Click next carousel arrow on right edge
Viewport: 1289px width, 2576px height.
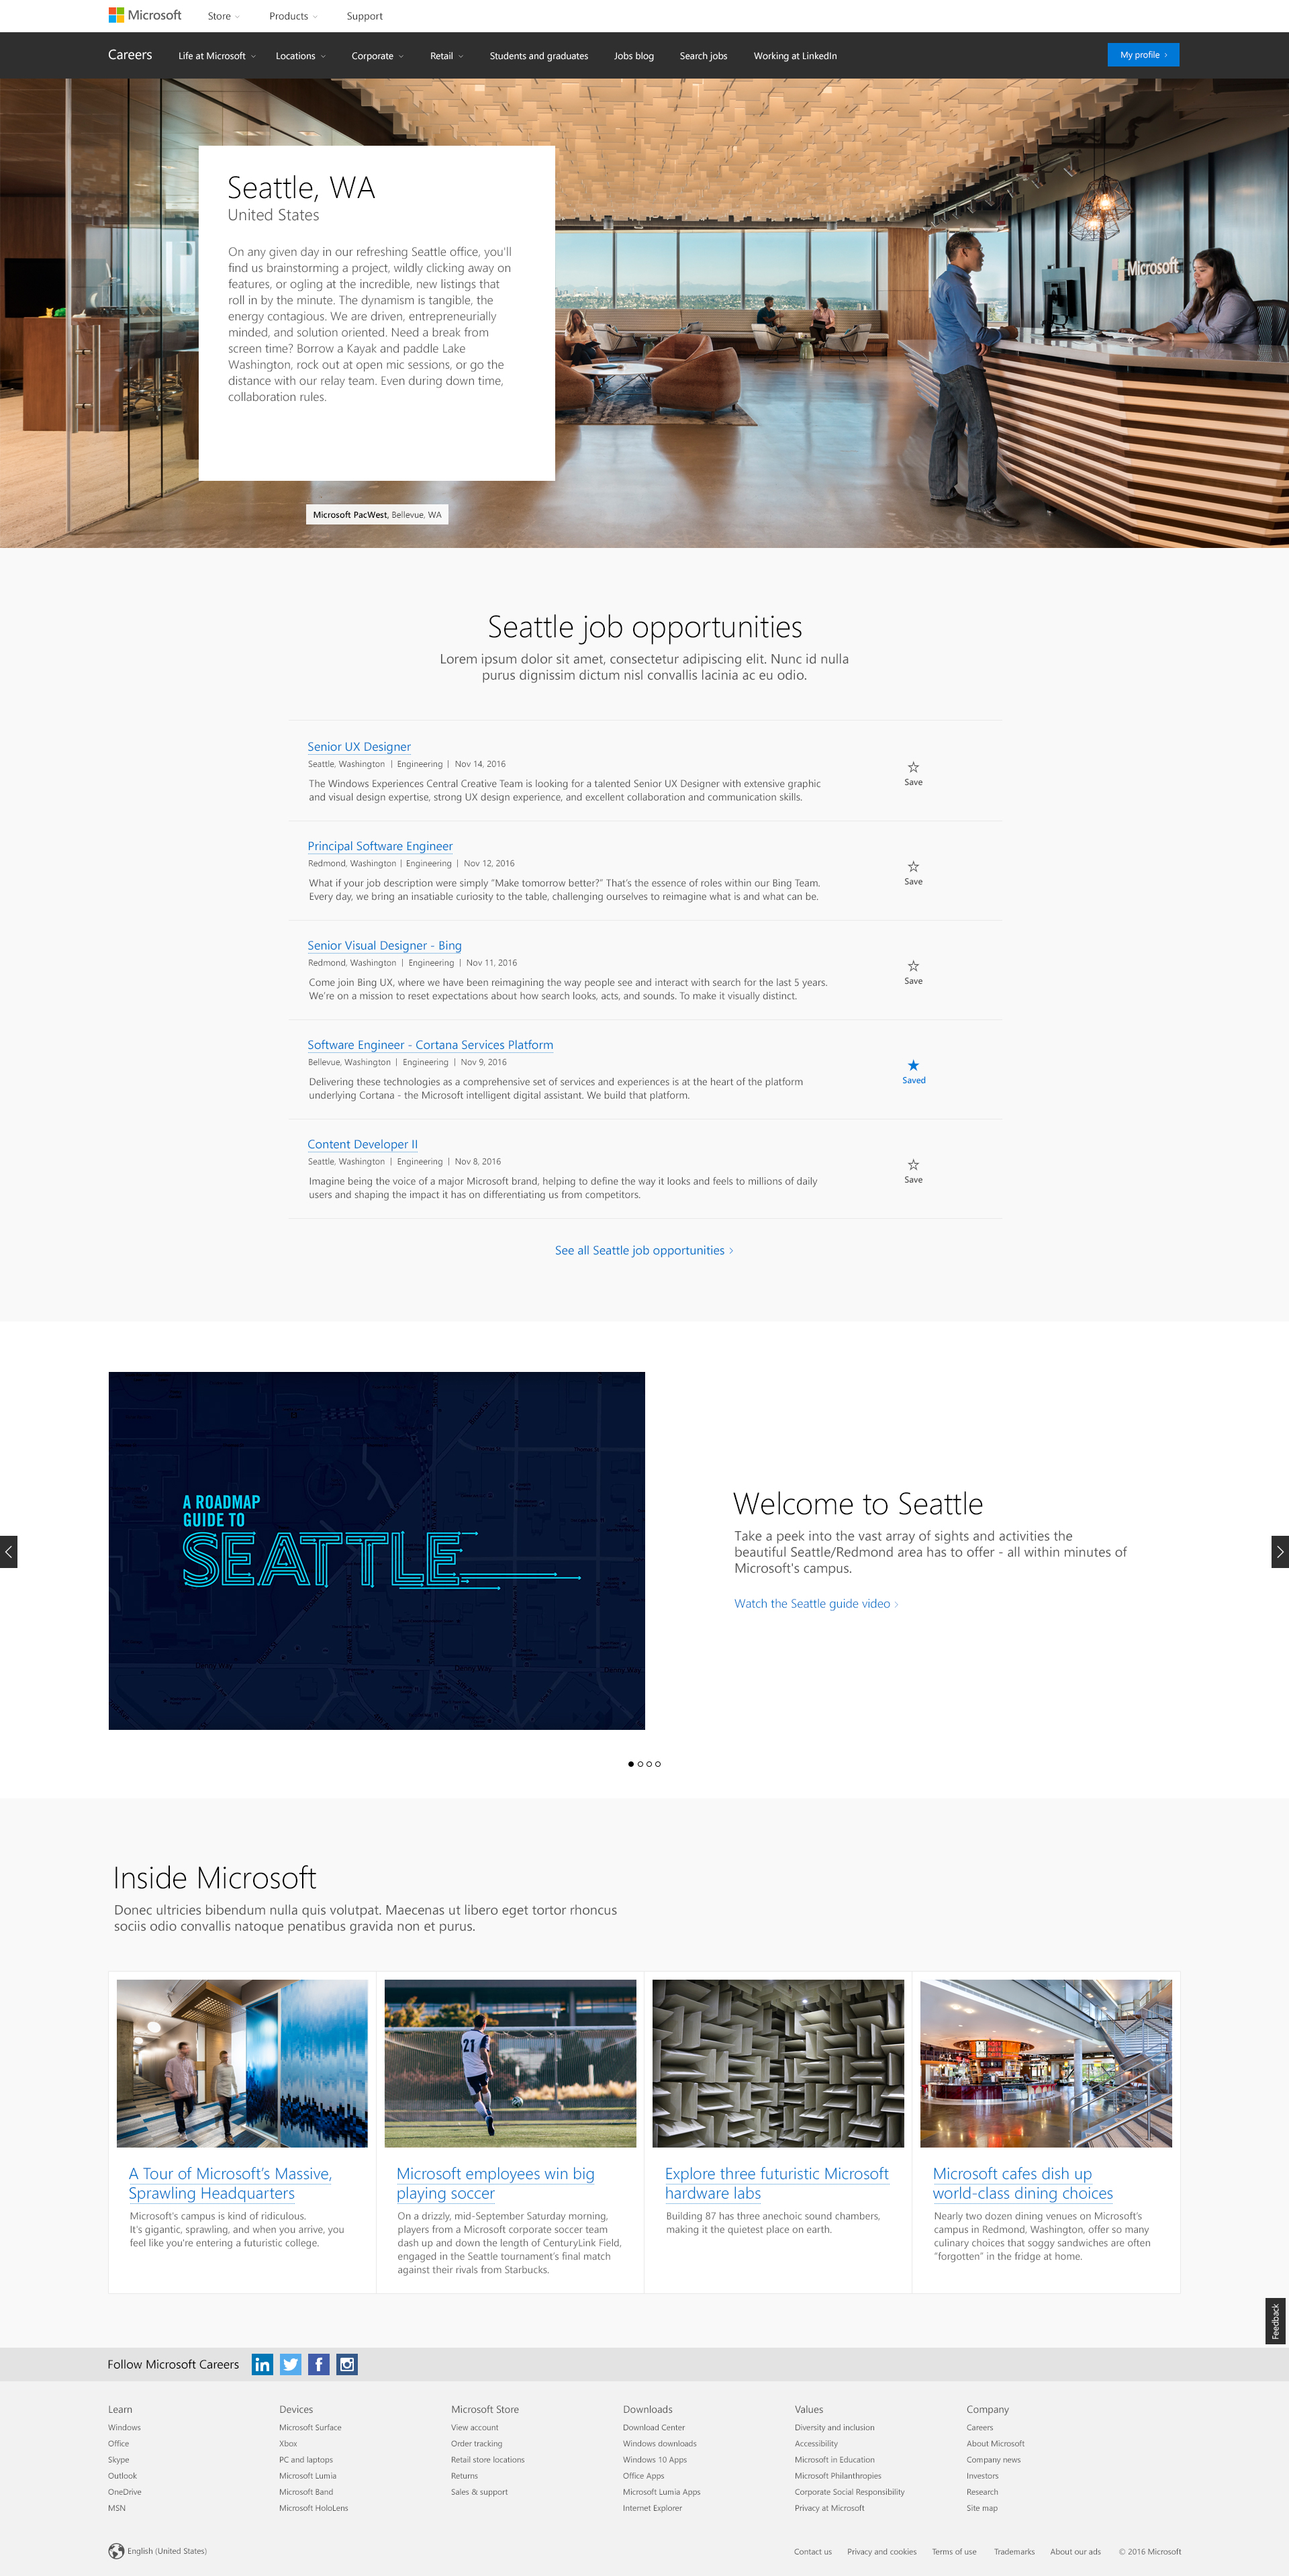[1279, 1551]
